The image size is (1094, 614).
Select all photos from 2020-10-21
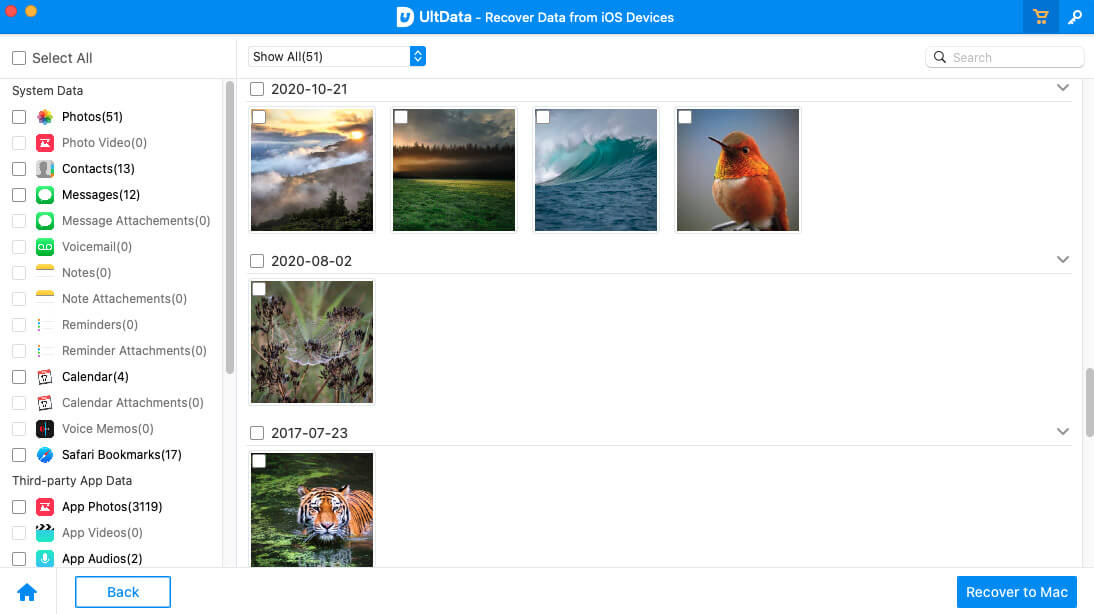pos(257,89)
